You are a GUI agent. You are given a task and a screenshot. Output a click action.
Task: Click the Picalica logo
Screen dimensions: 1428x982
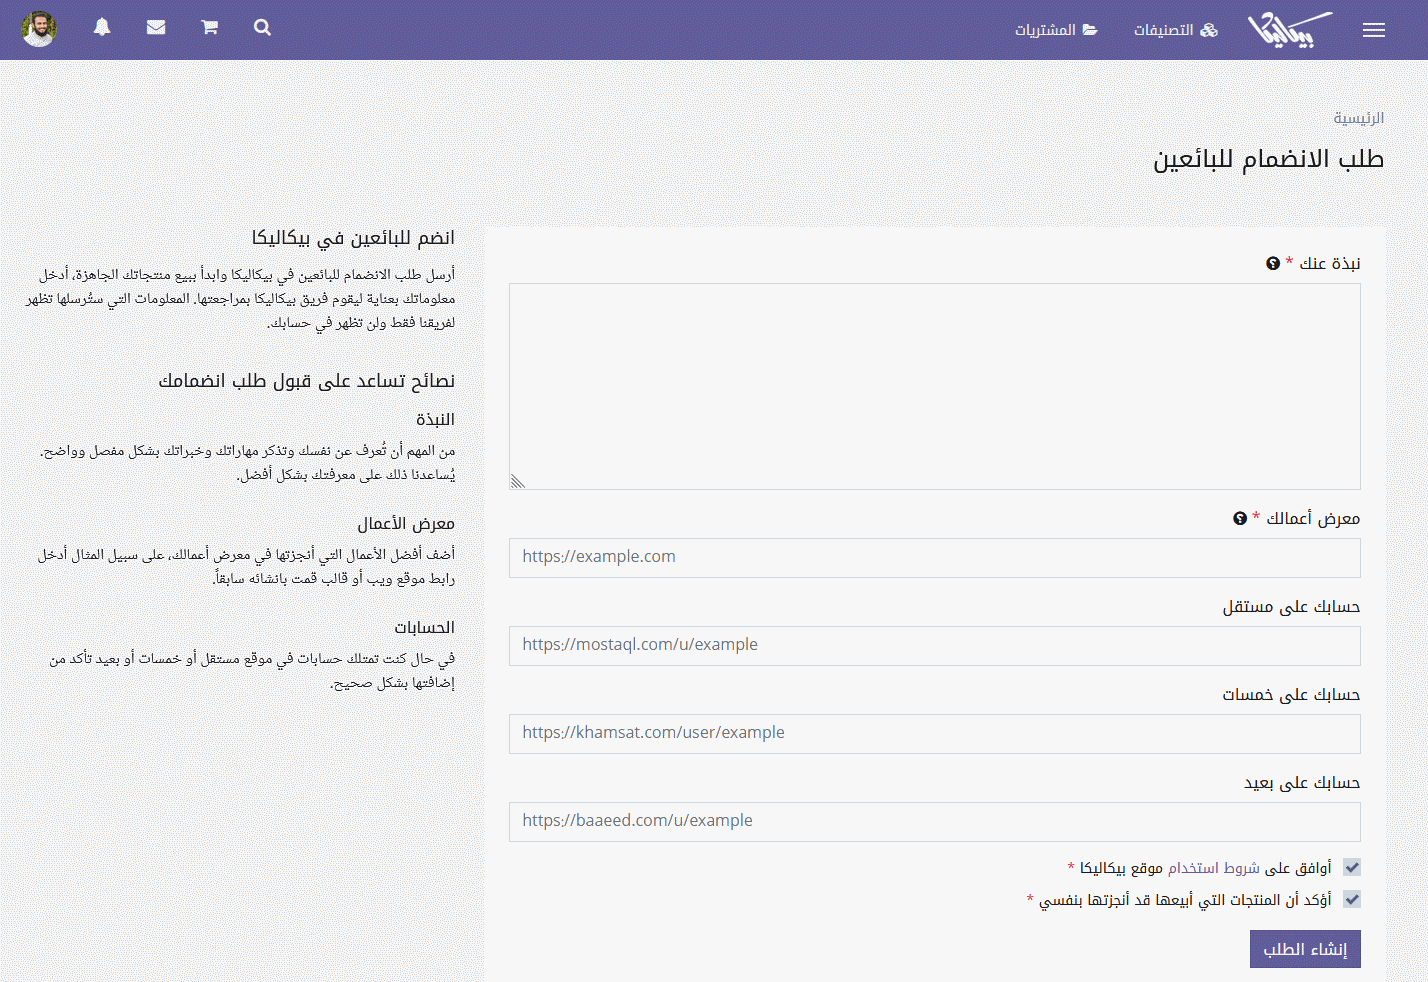(x=1289, y=30)
